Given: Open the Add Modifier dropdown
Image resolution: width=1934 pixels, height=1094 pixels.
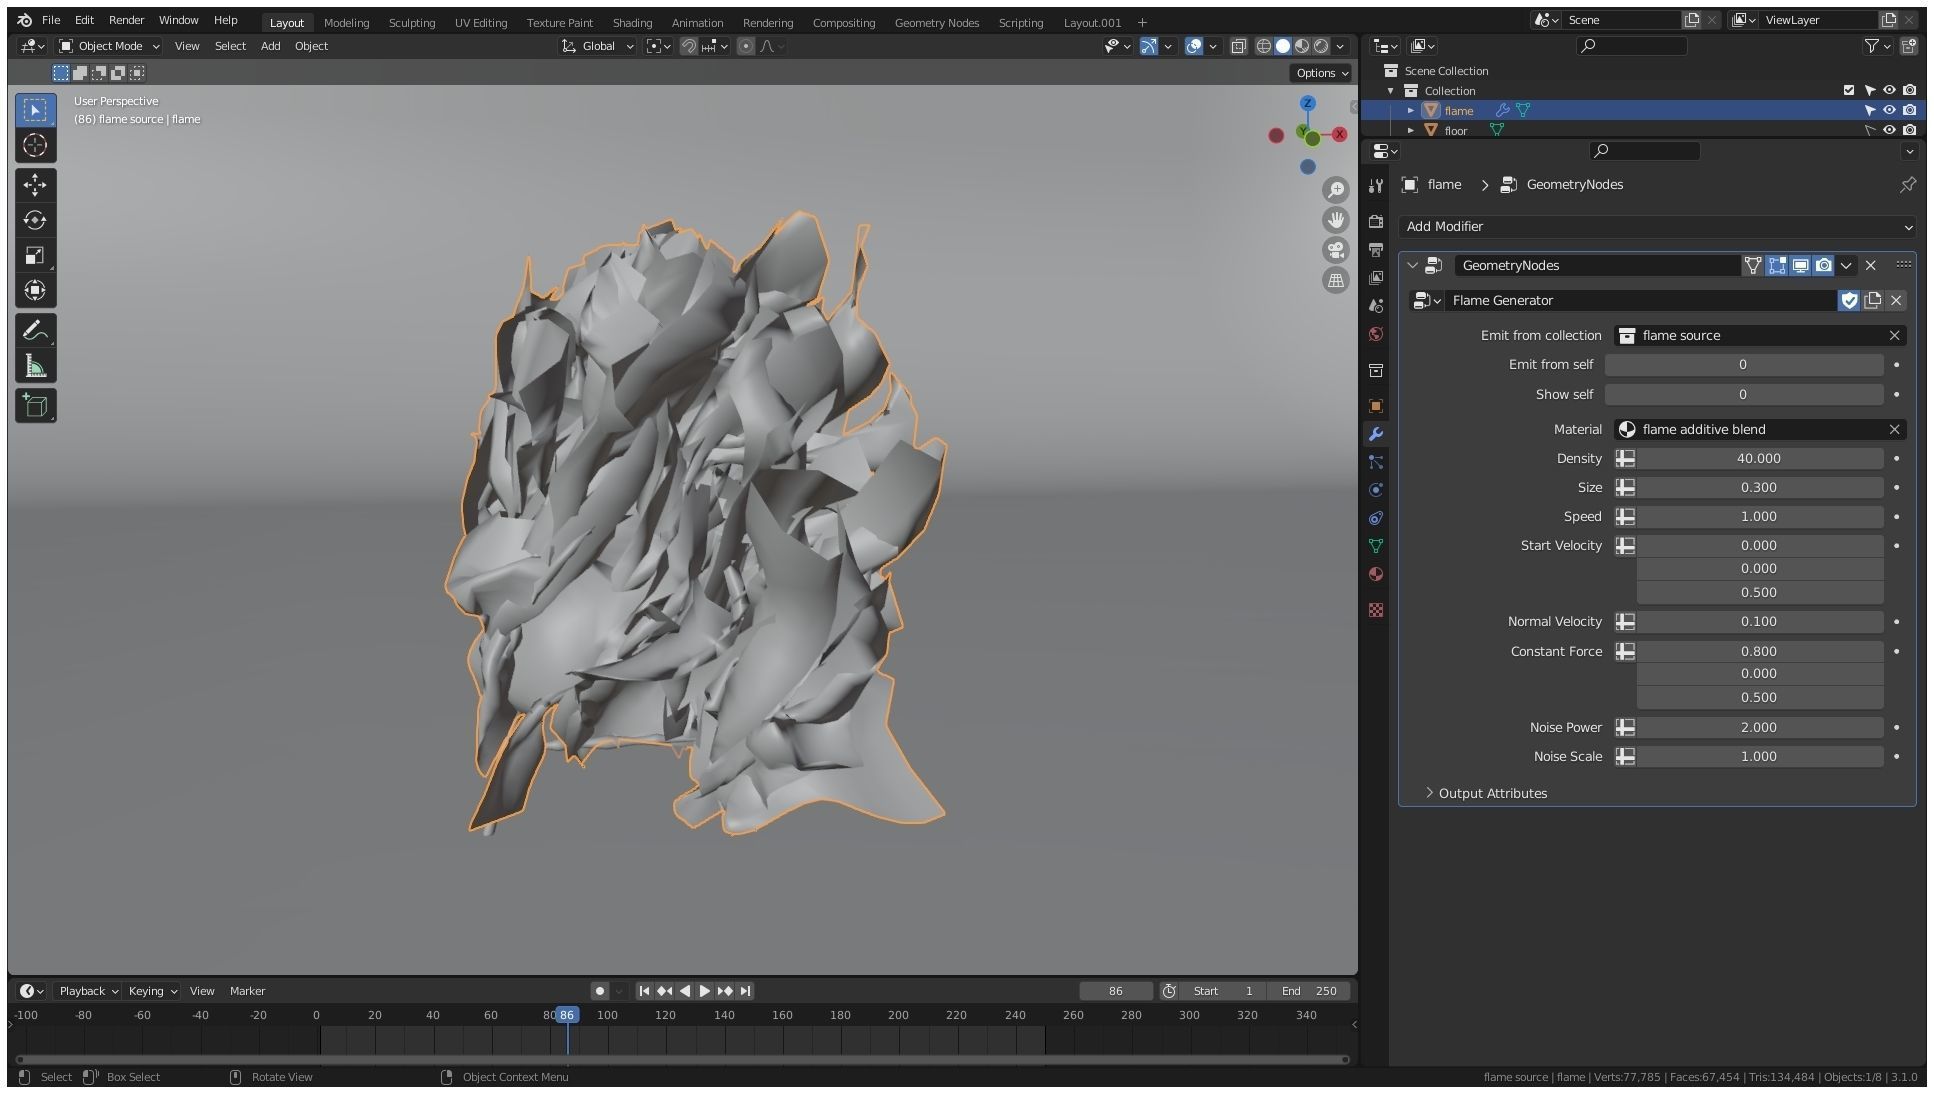Looking at the screenshot, I should click(1657, 227).
